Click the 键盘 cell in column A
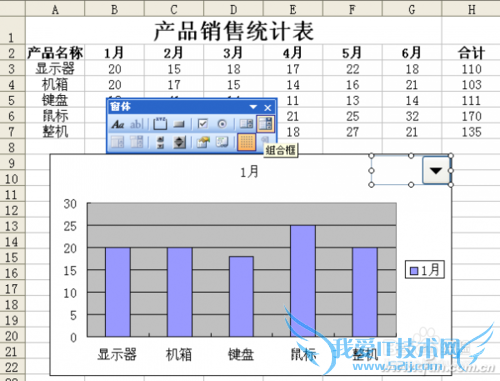Viewport: 500px width, 381px height. (x=55, y=100)
